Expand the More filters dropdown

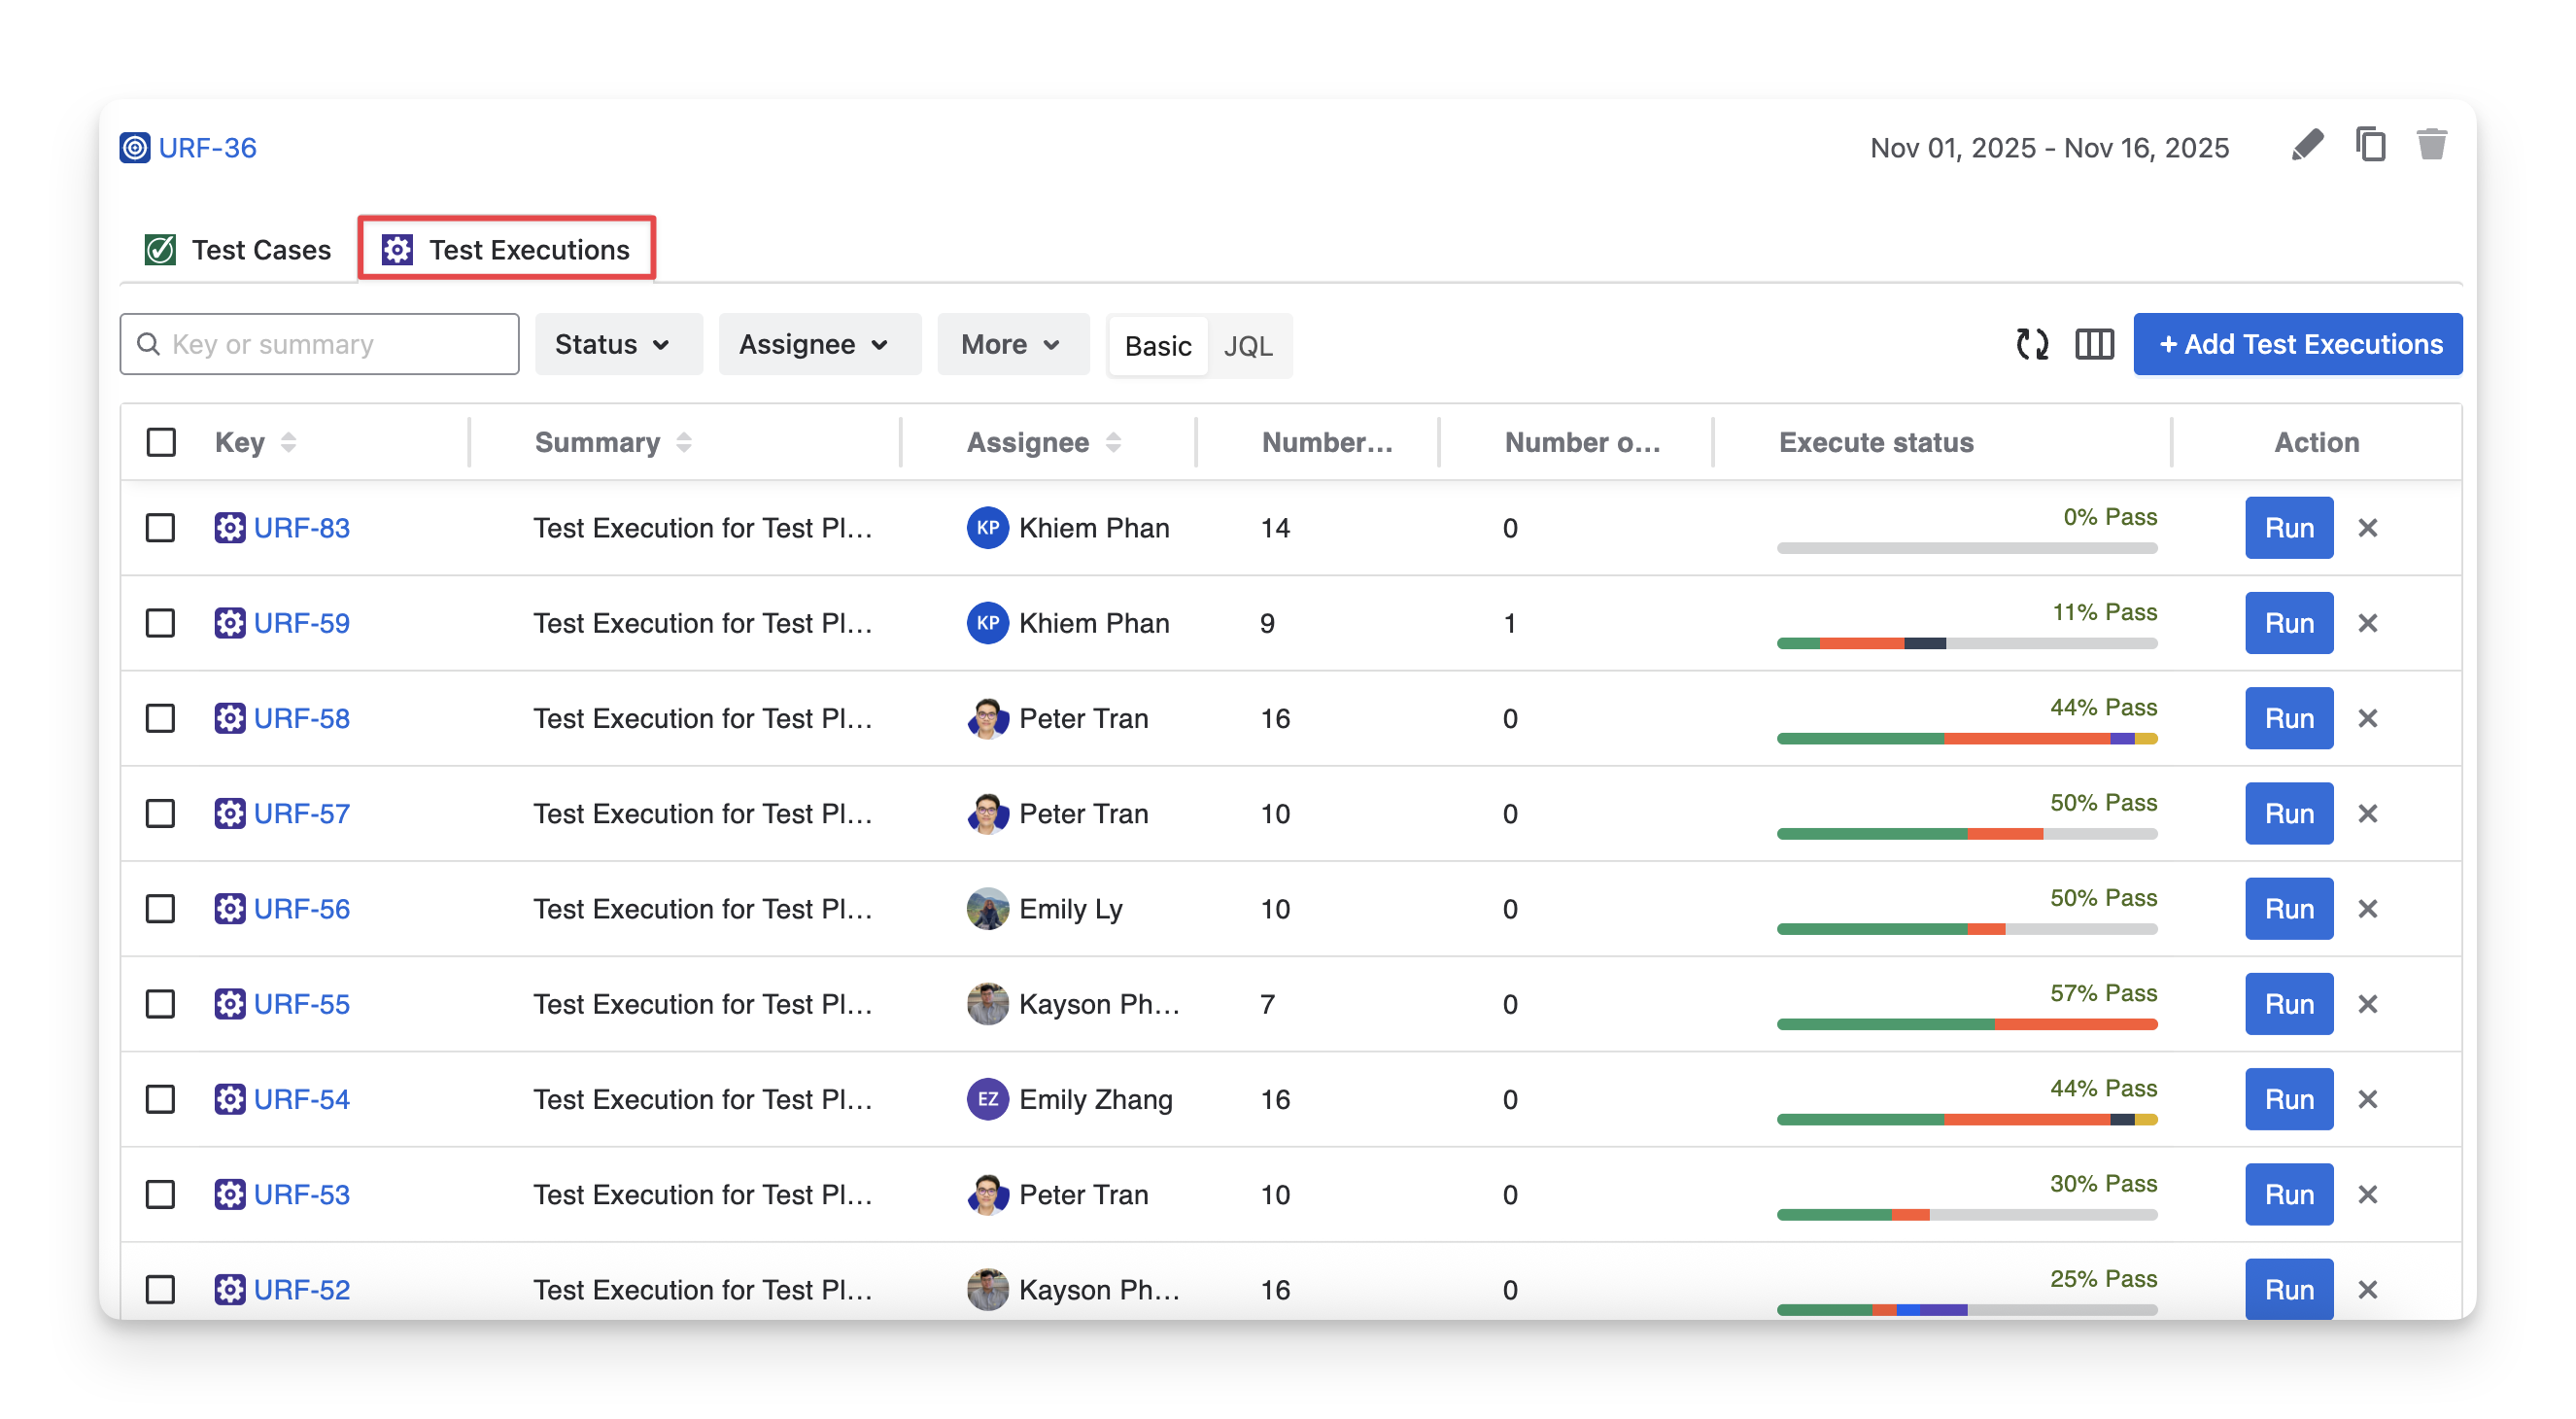[1010, 345]
